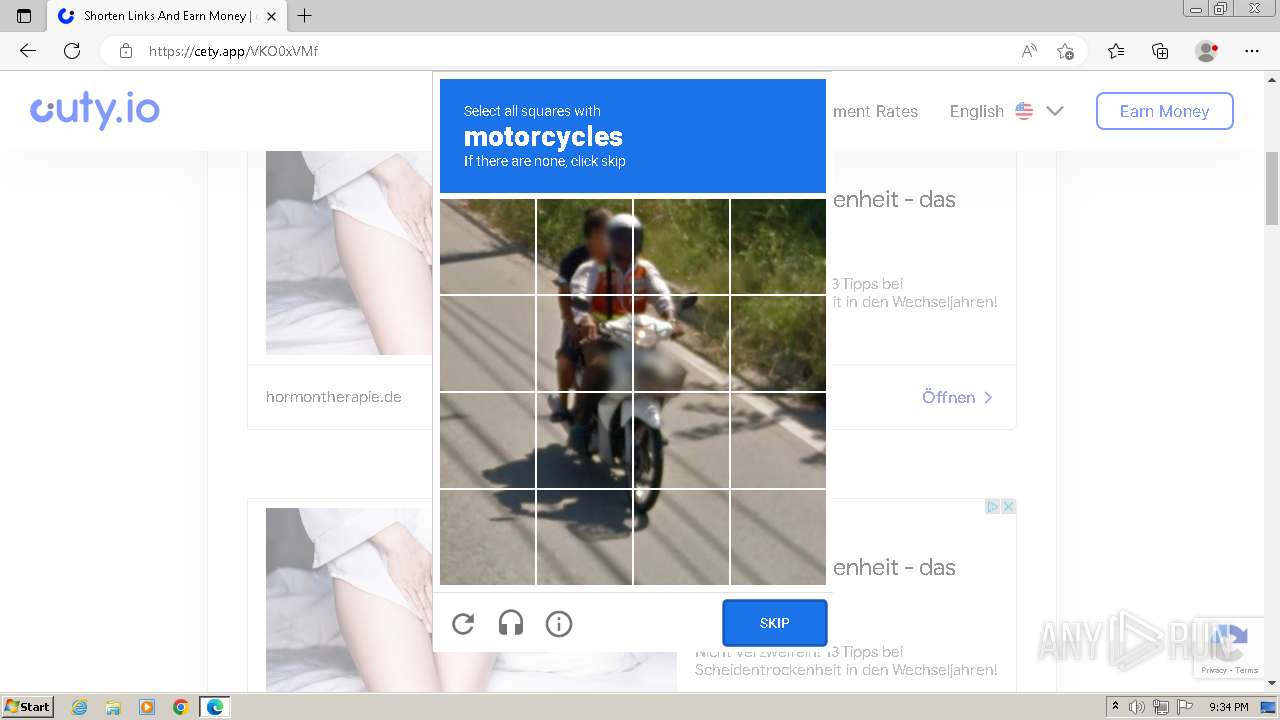This screenshot has width=1280, height=720.
Task: Select the captcha square with the passenger's shoulder
Action: click(584, 246)
